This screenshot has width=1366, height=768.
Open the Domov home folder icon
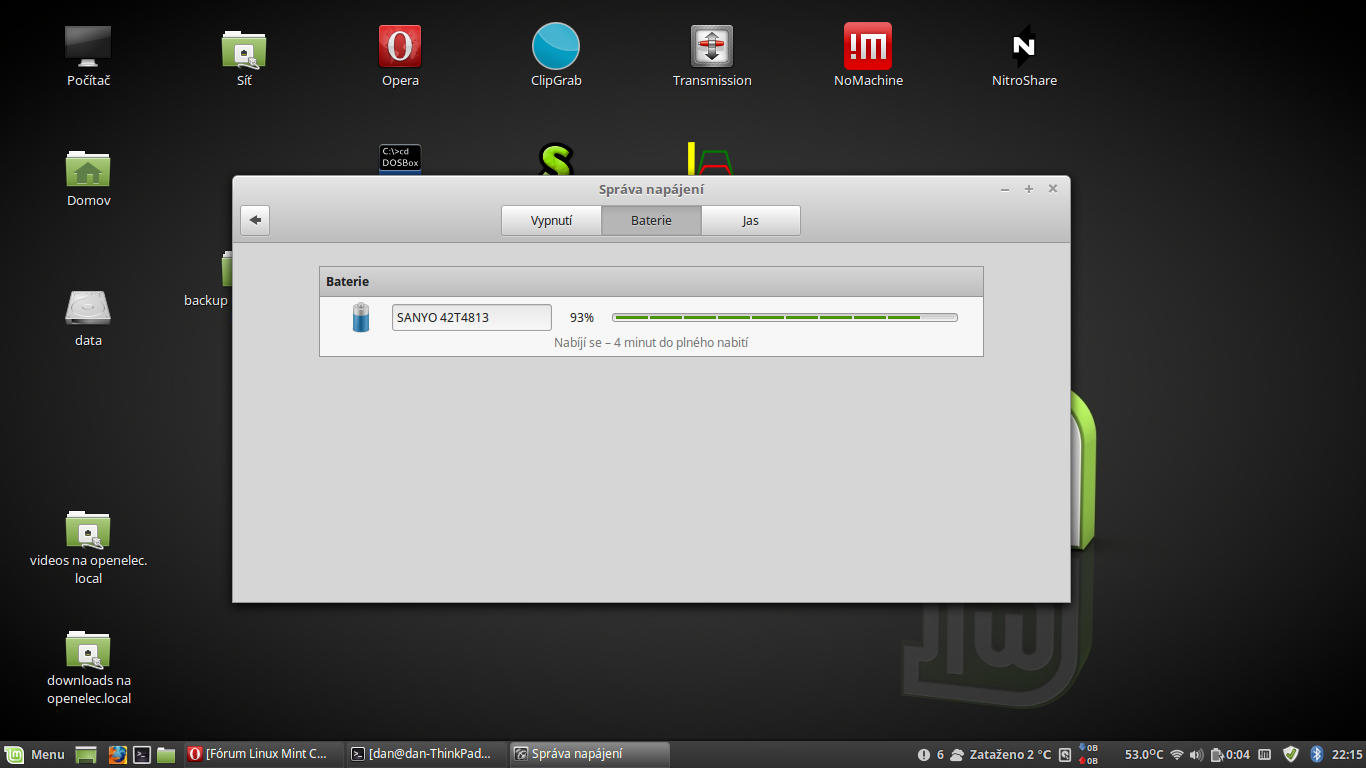(x=88, y=170)
